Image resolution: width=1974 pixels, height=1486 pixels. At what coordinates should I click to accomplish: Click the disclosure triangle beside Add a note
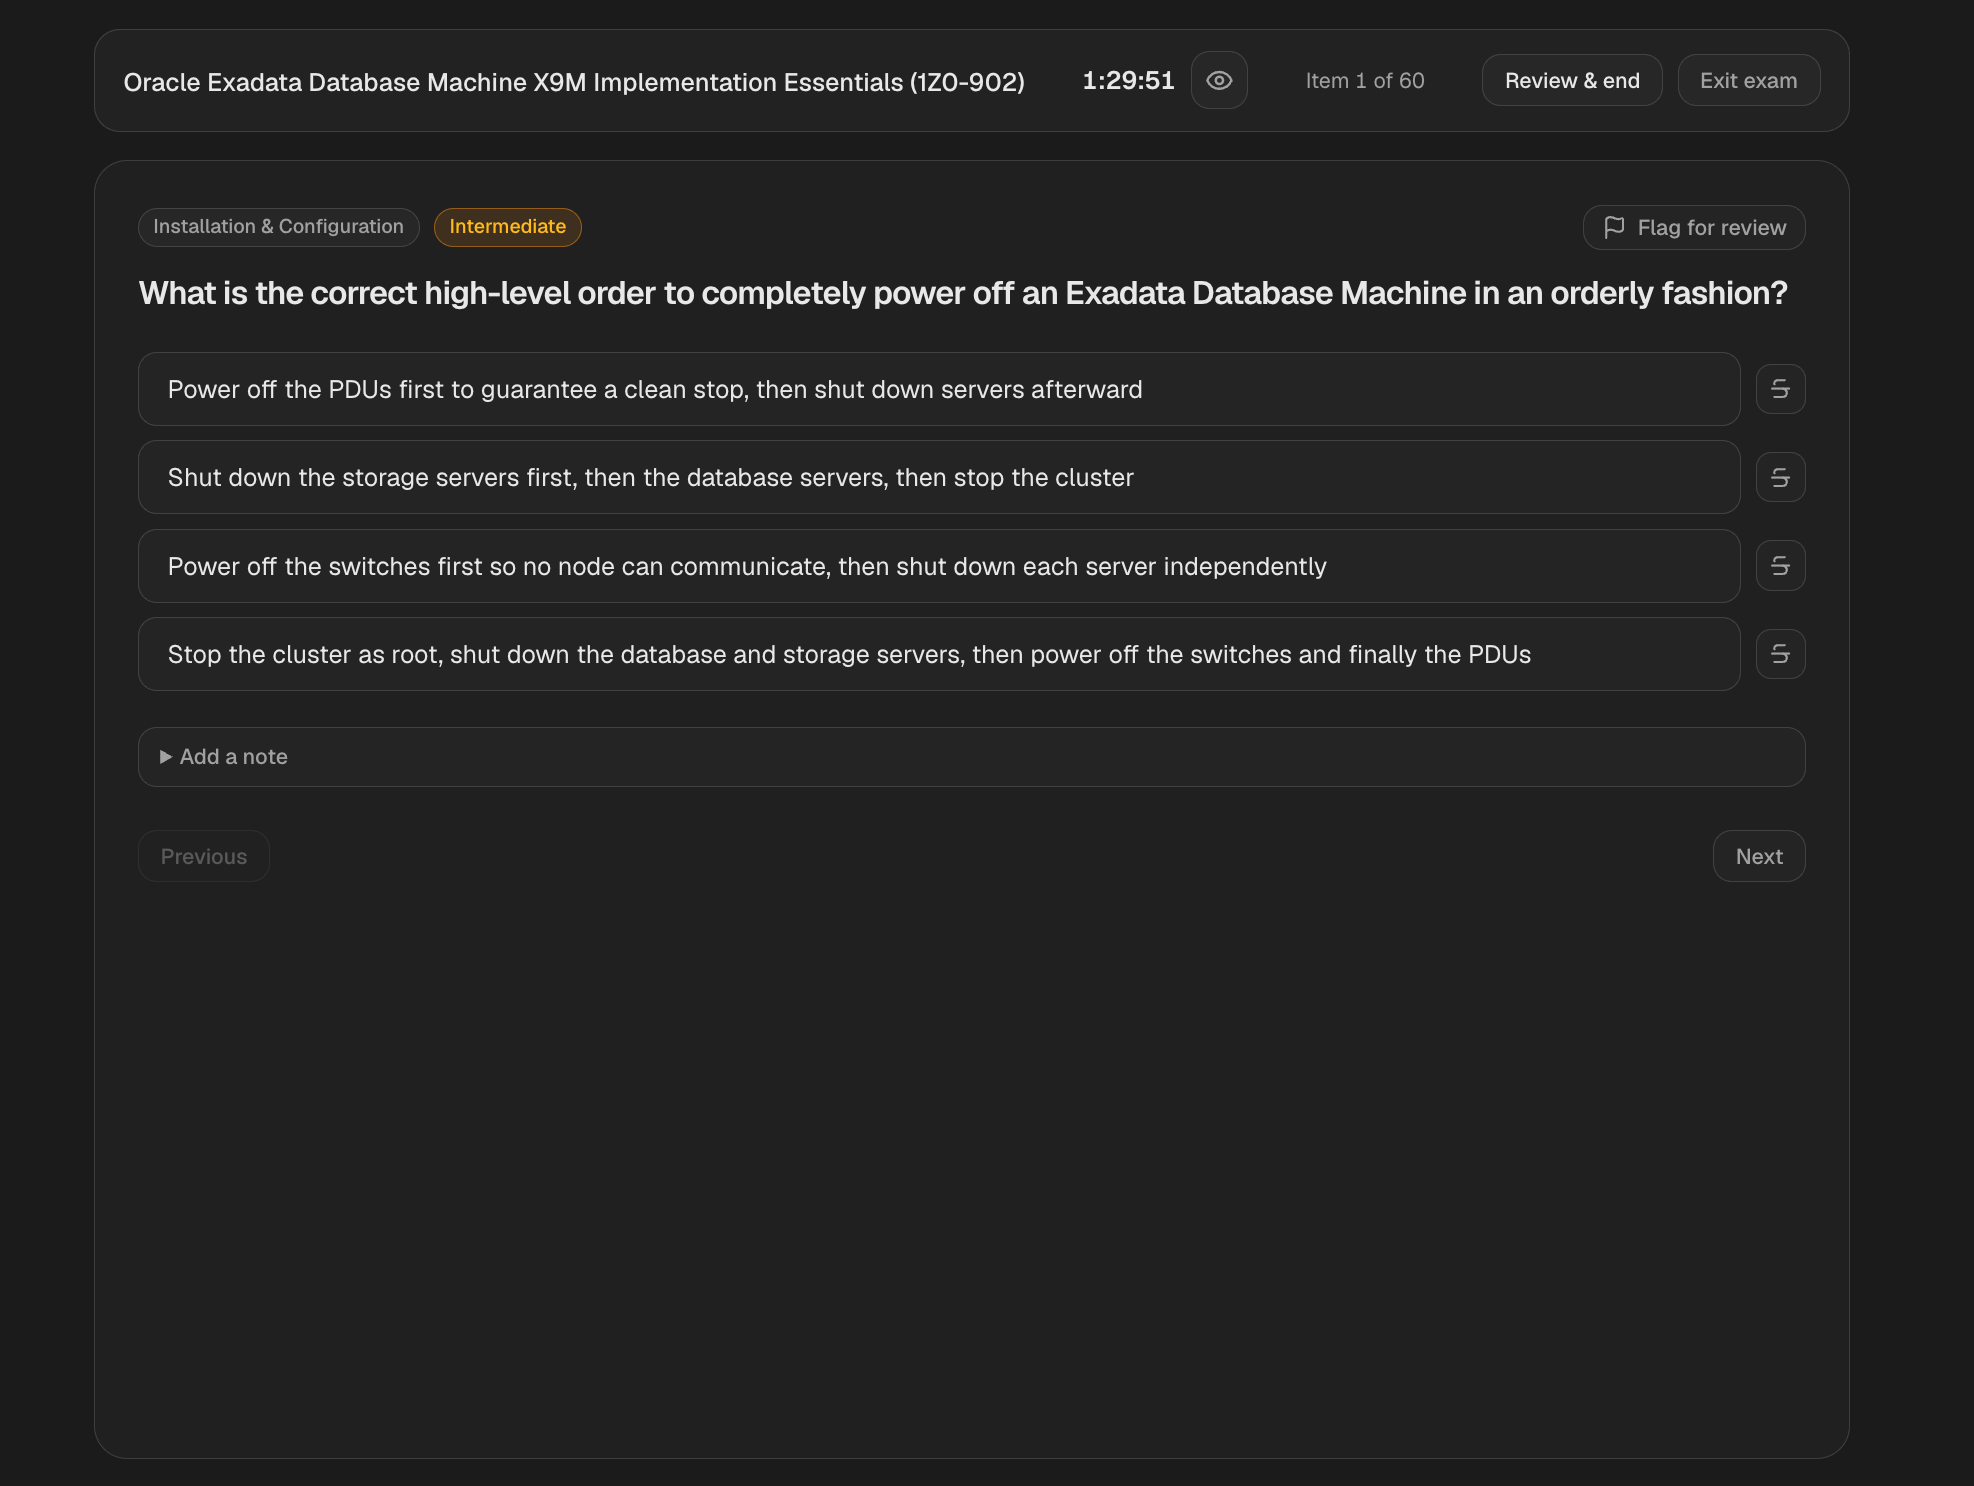coord(166,757)
